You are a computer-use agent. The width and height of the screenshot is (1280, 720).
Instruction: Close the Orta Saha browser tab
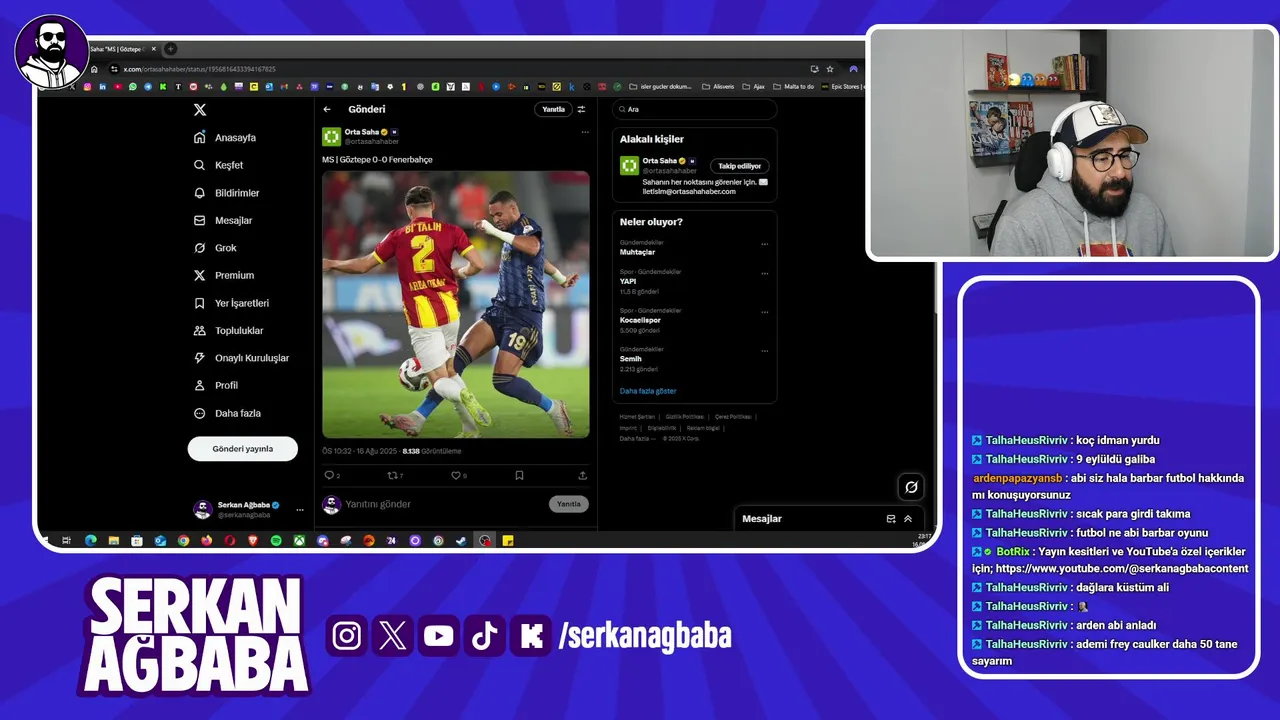point(154,49)
